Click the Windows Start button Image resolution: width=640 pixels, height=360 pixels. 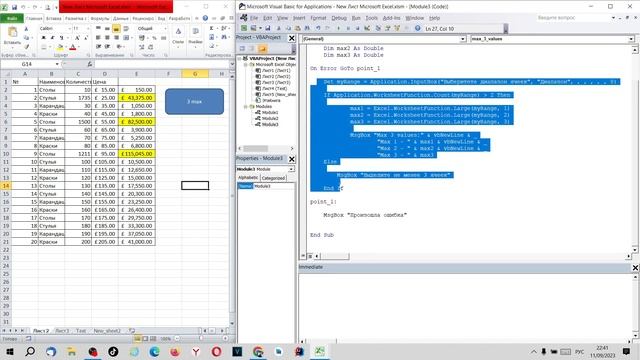[x=9, y=351]
